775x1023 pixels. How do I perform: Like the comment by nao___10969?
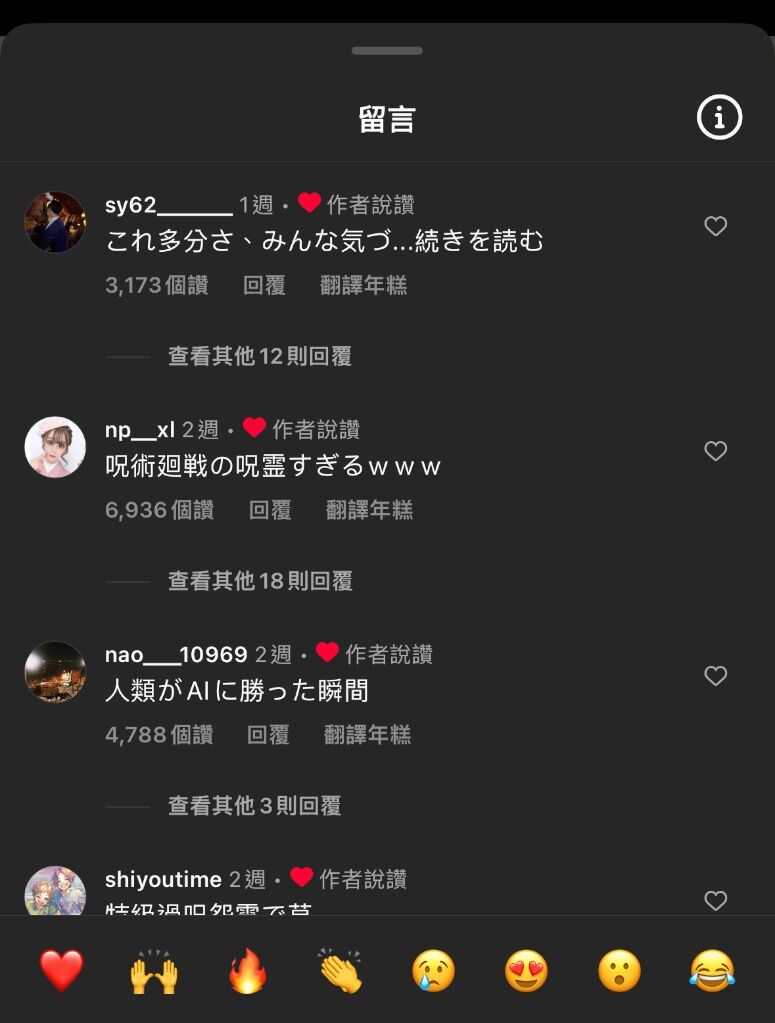click(716, 676)
